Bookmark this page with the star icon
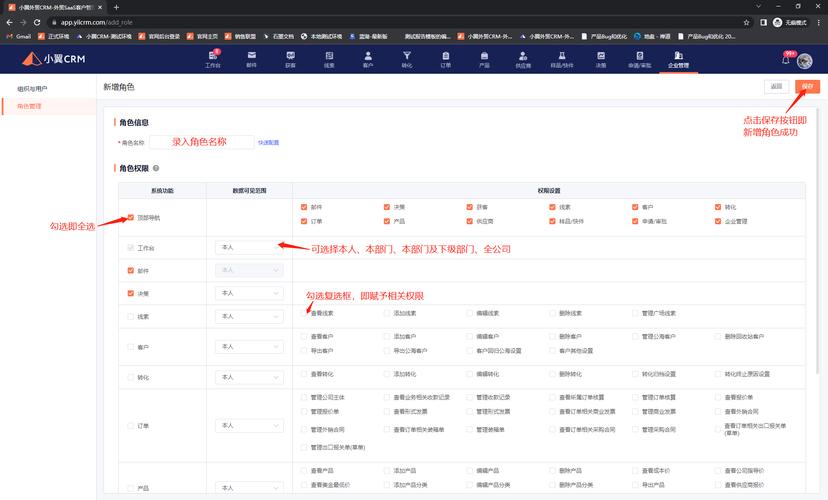 746,22
